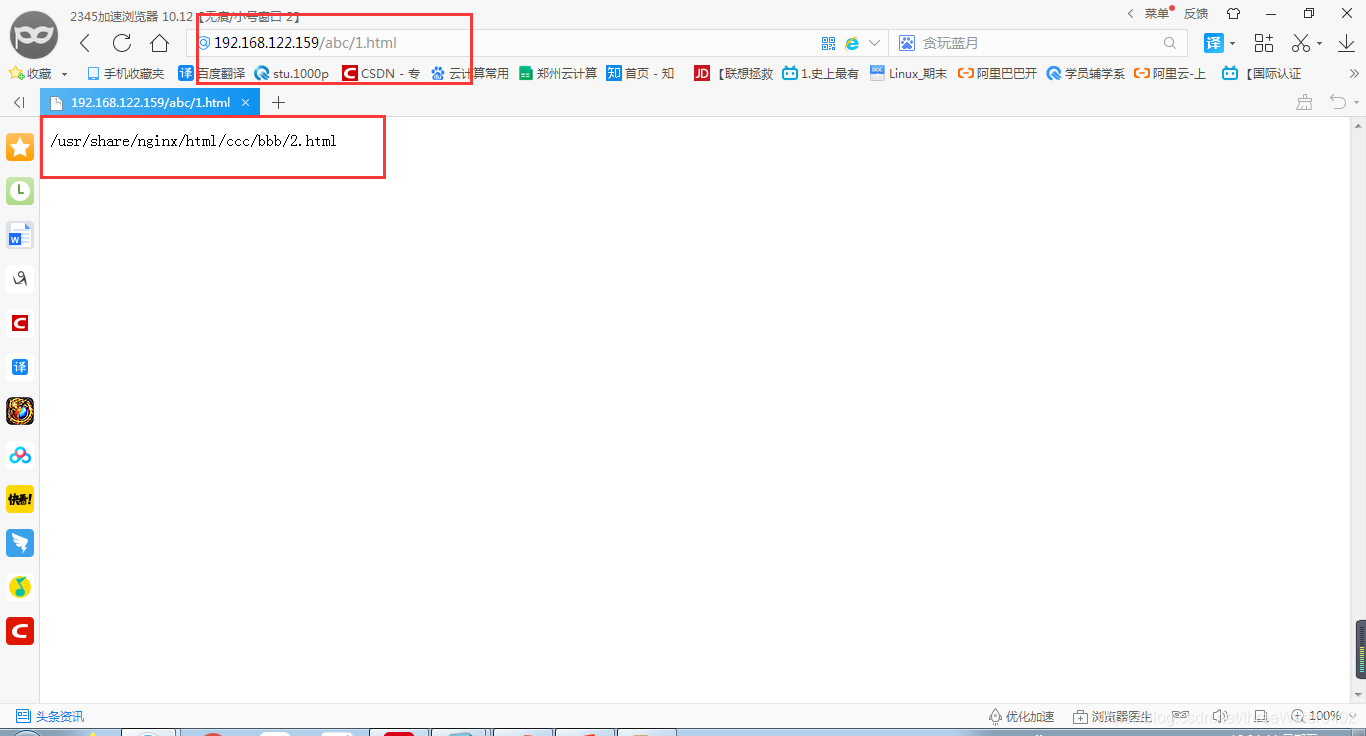
Task: Open 云计算常用 bookmark folder
Action: pos(470,73)
